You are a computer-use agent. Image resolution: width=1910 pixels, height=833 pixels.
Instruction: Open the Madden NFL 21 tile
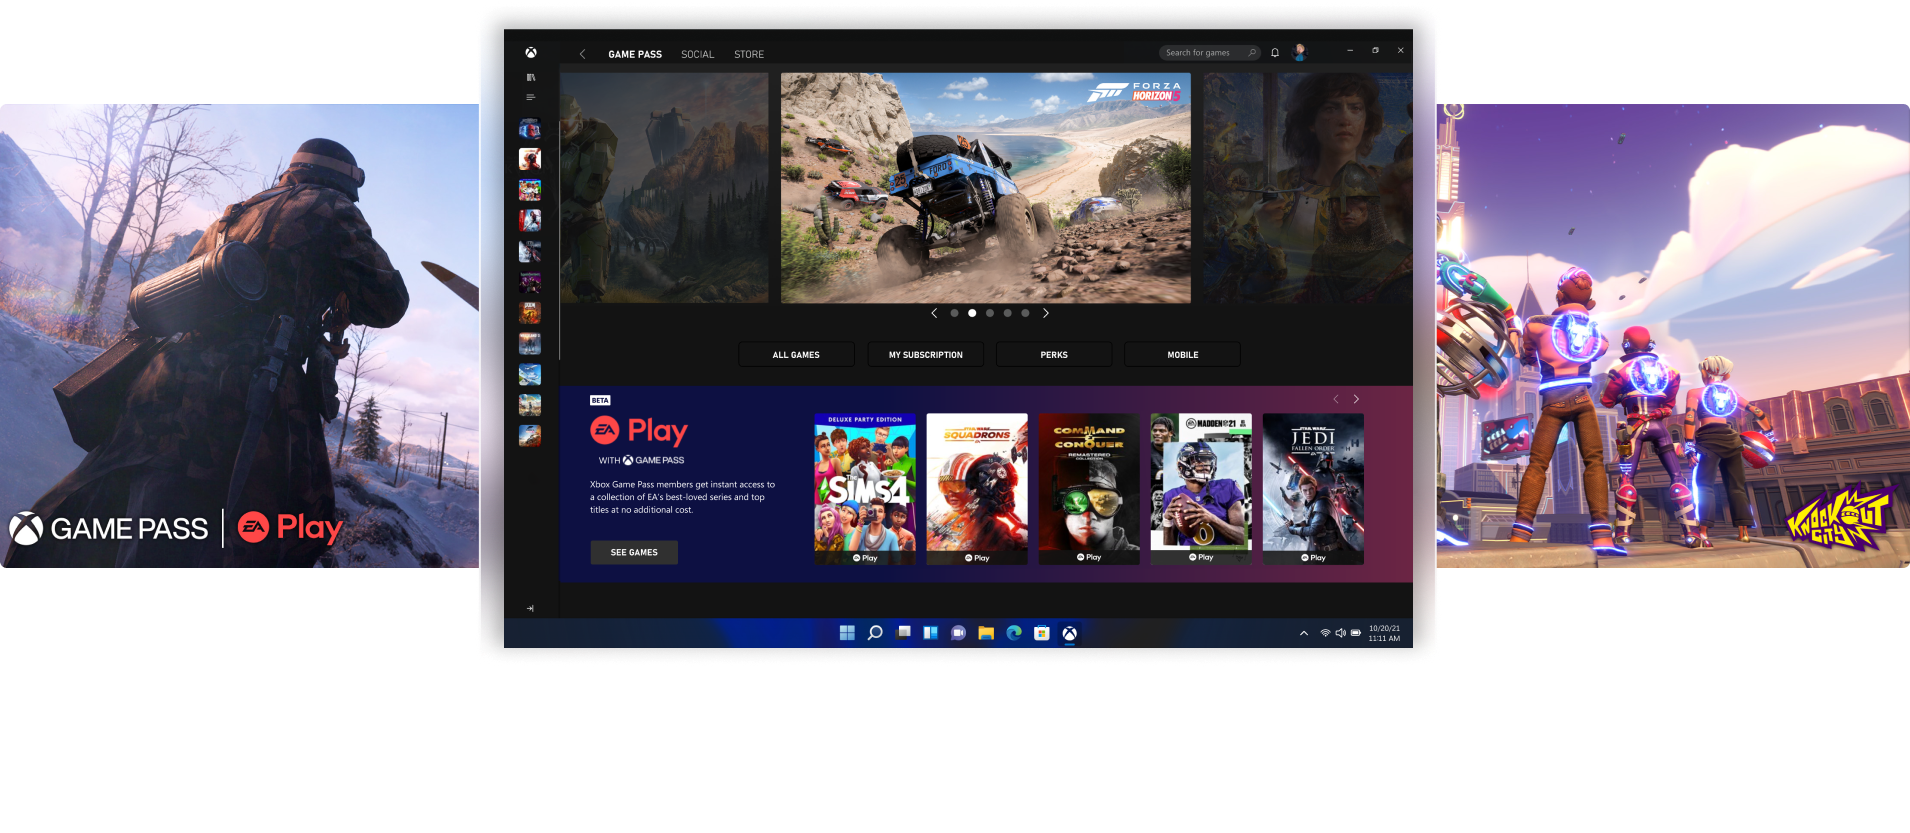[x=1201, y=489]
